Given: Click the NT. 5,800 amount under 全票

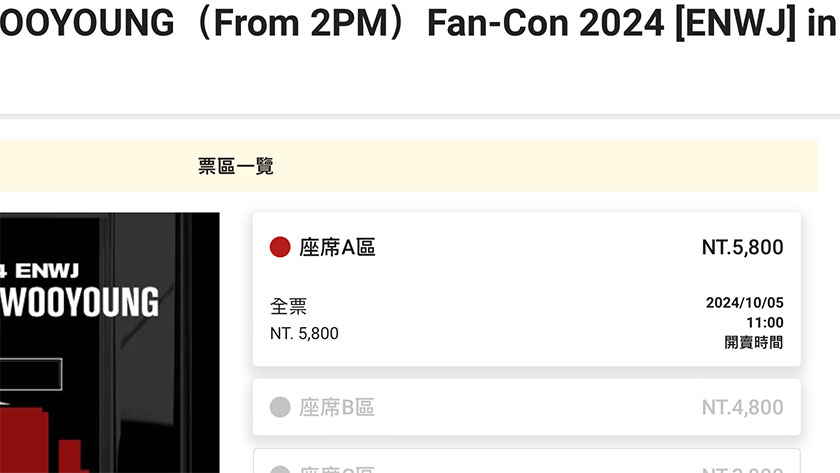Looking at the screenshot, I should [x=304, y=333].
